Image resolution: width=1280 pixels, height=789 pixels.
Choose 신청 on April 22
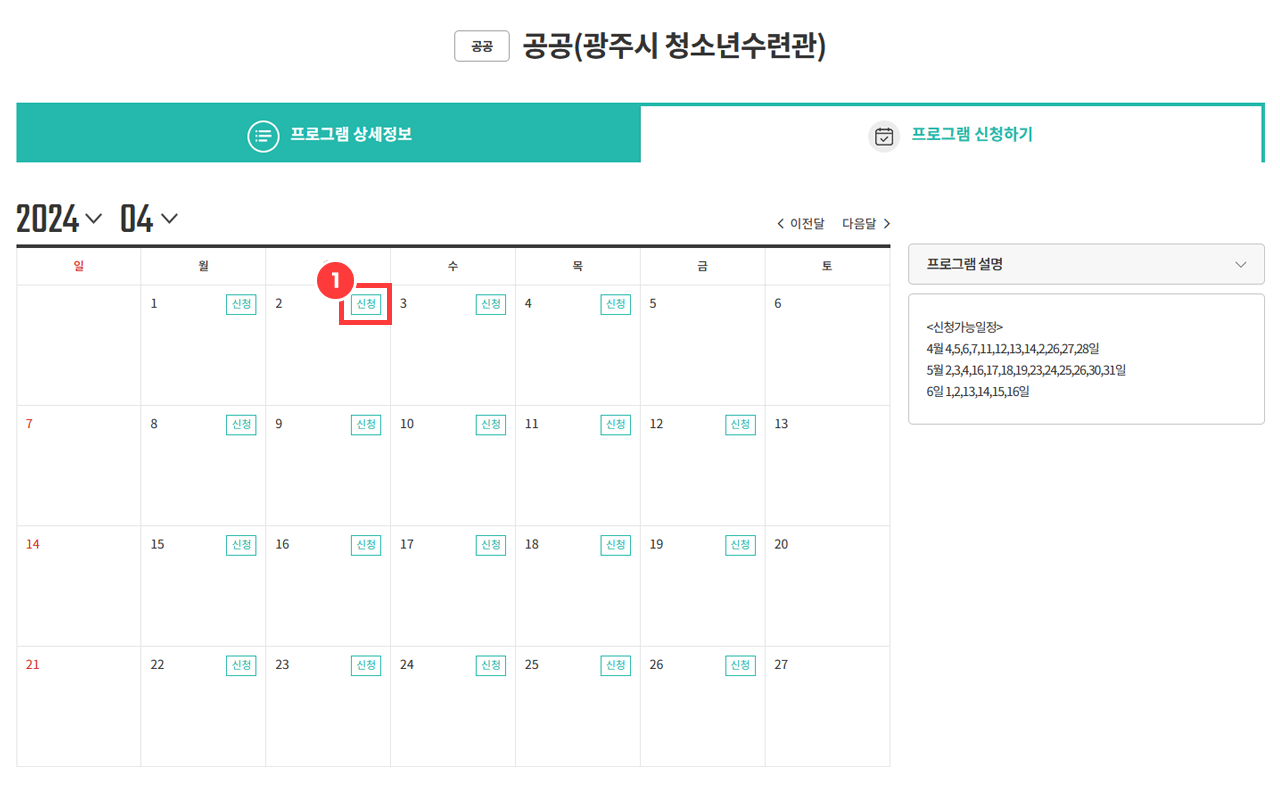click(x=241, y=665)
